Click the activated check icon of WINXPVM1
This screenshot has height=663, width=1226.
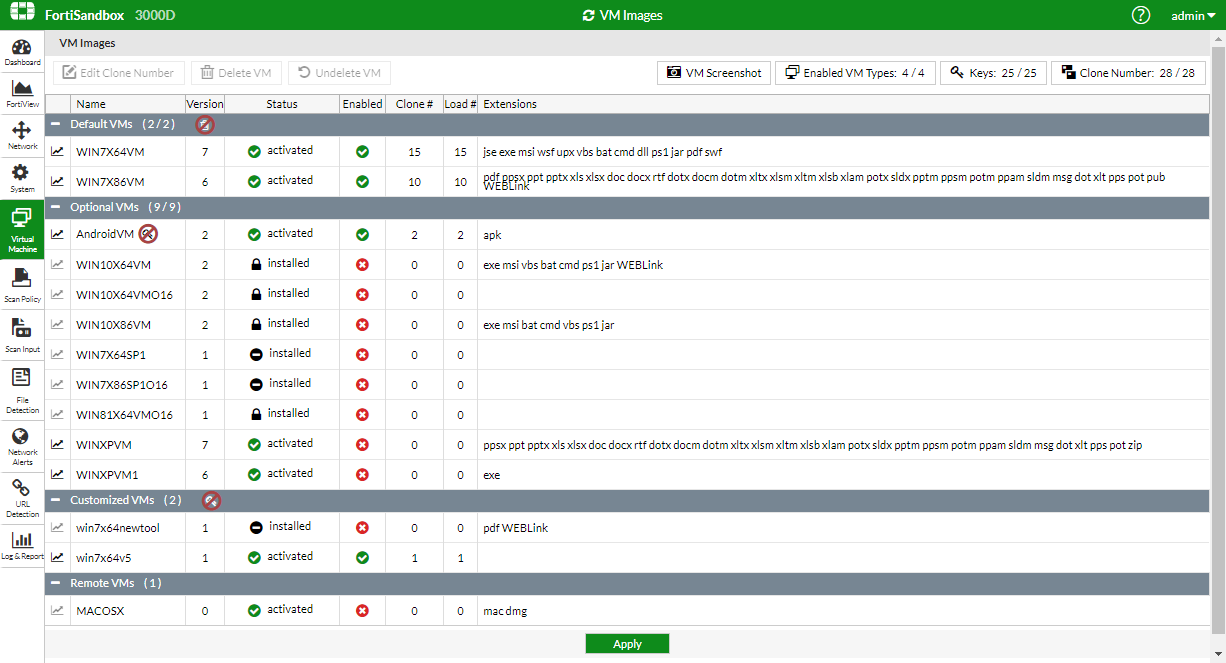pyautogui.click(x=254, y=474)
